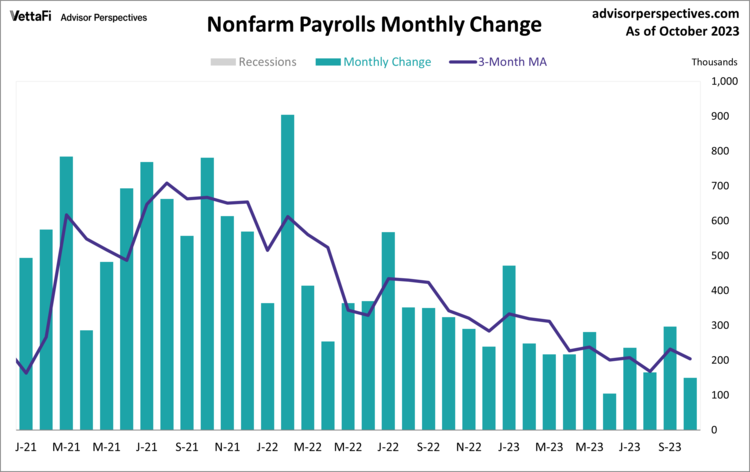Image resolution: width=750 pixels, height=472 pixels.
Task: Click the Advisor Perspectives brand text
Action: (104, 18)
